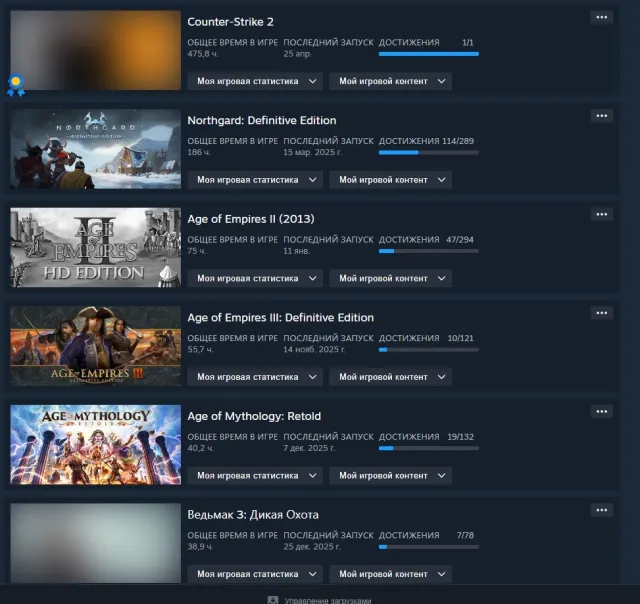Click the 7 дек. 2025 г. last launch date
Screen dimensions: 640x604
309,448
